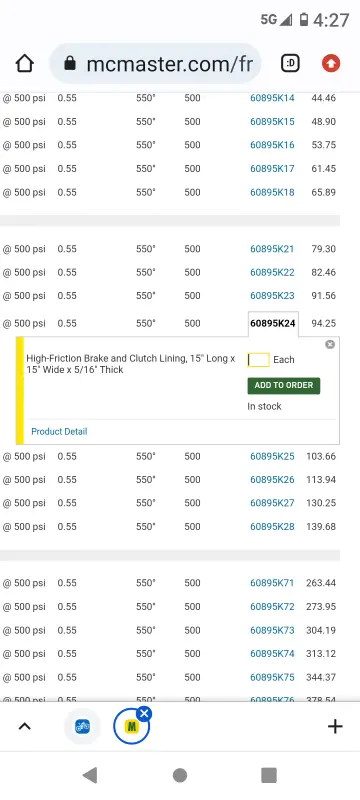
Task: Open part number 60895K71
Action: (272, 583)
